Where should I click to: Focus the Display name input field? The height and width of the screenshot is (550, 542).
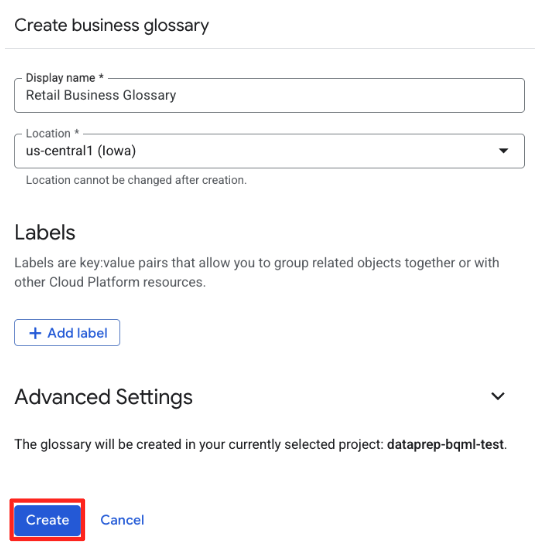pos(269,95)
